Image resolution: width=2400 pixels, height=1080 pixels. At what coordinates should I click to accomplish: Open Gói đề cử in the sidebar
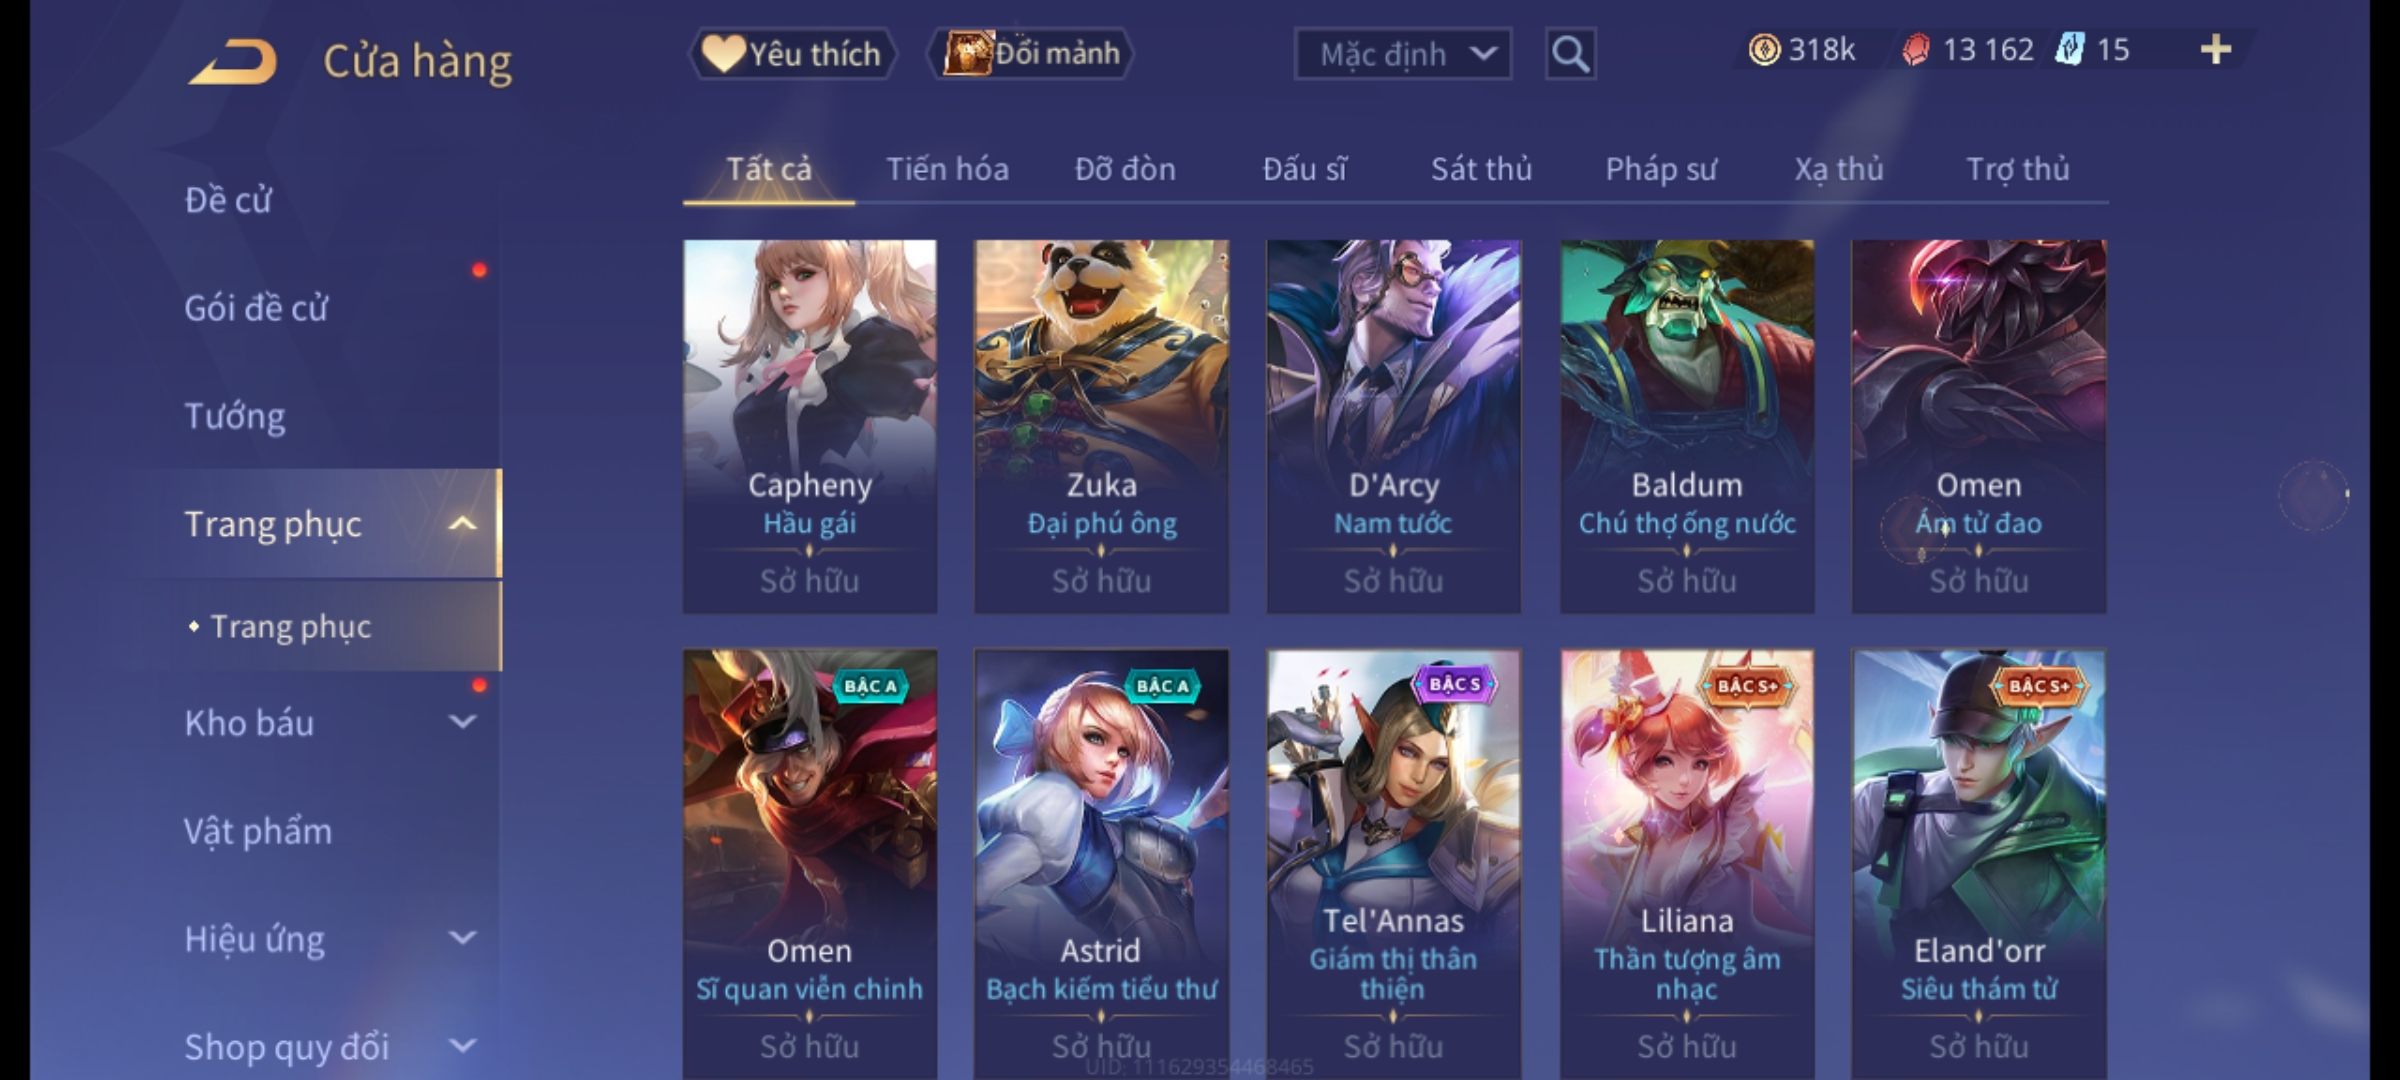[x=256, y=308]
